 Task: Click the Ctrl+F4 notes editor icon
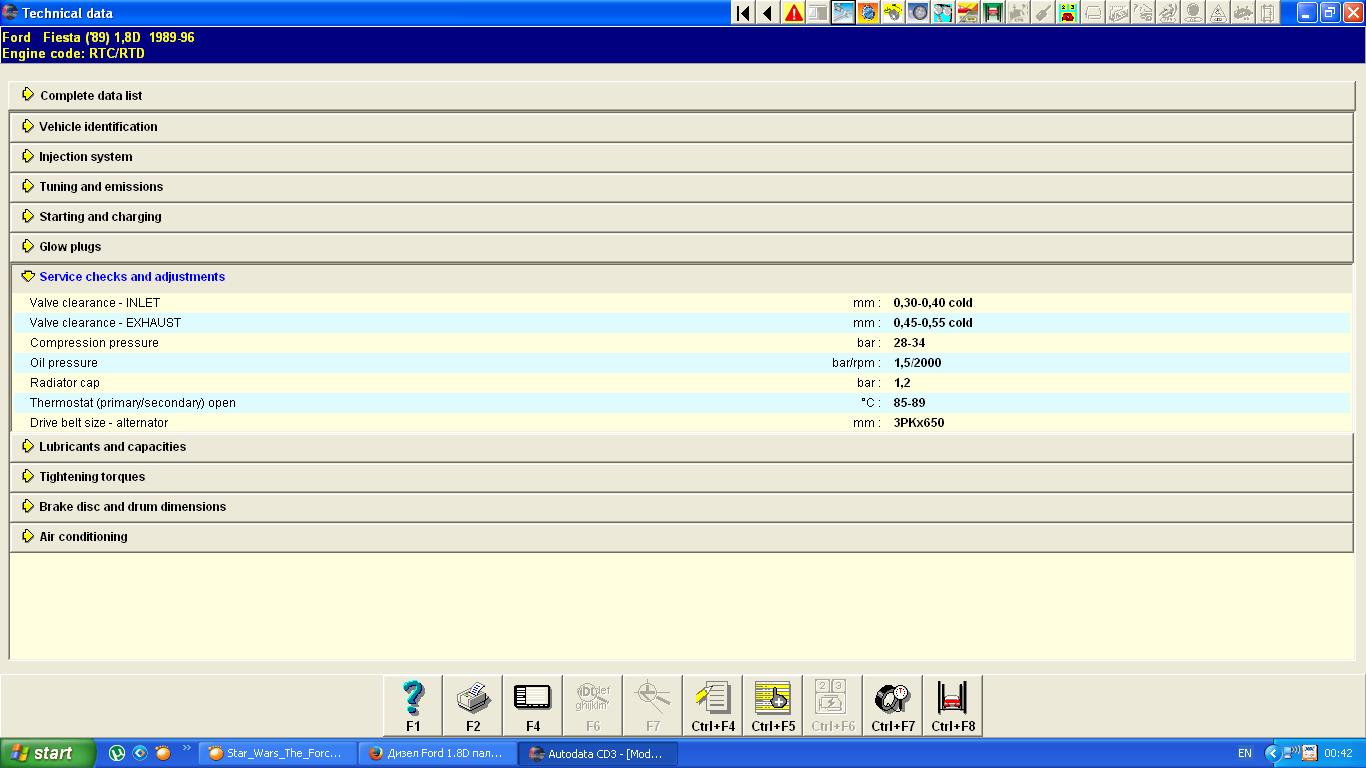[713, 705]
